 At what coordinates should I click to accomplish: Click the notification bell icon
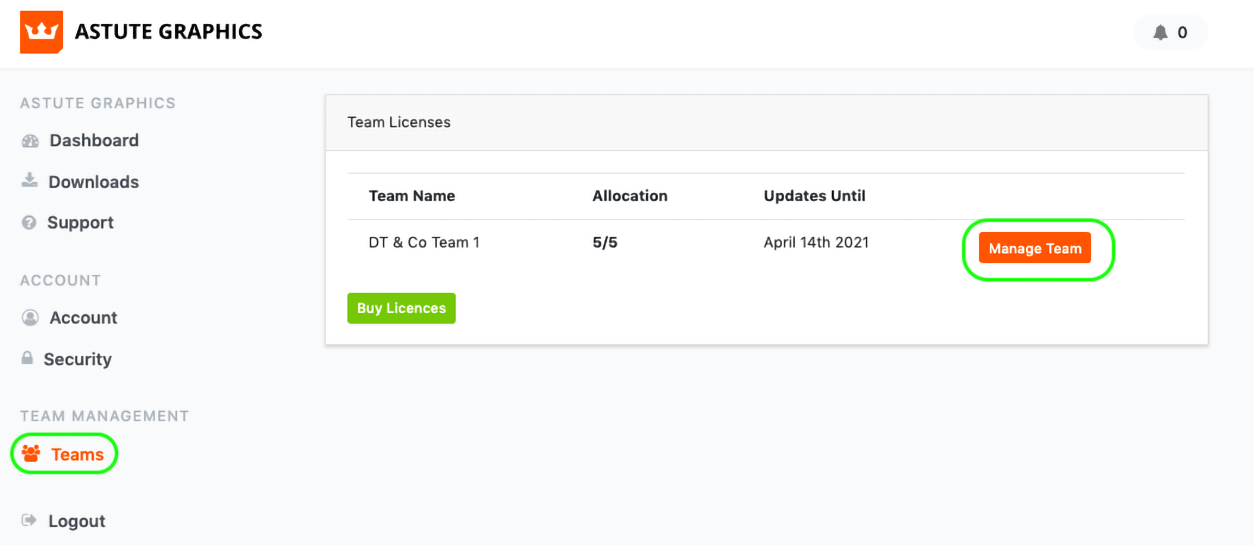1160,33
